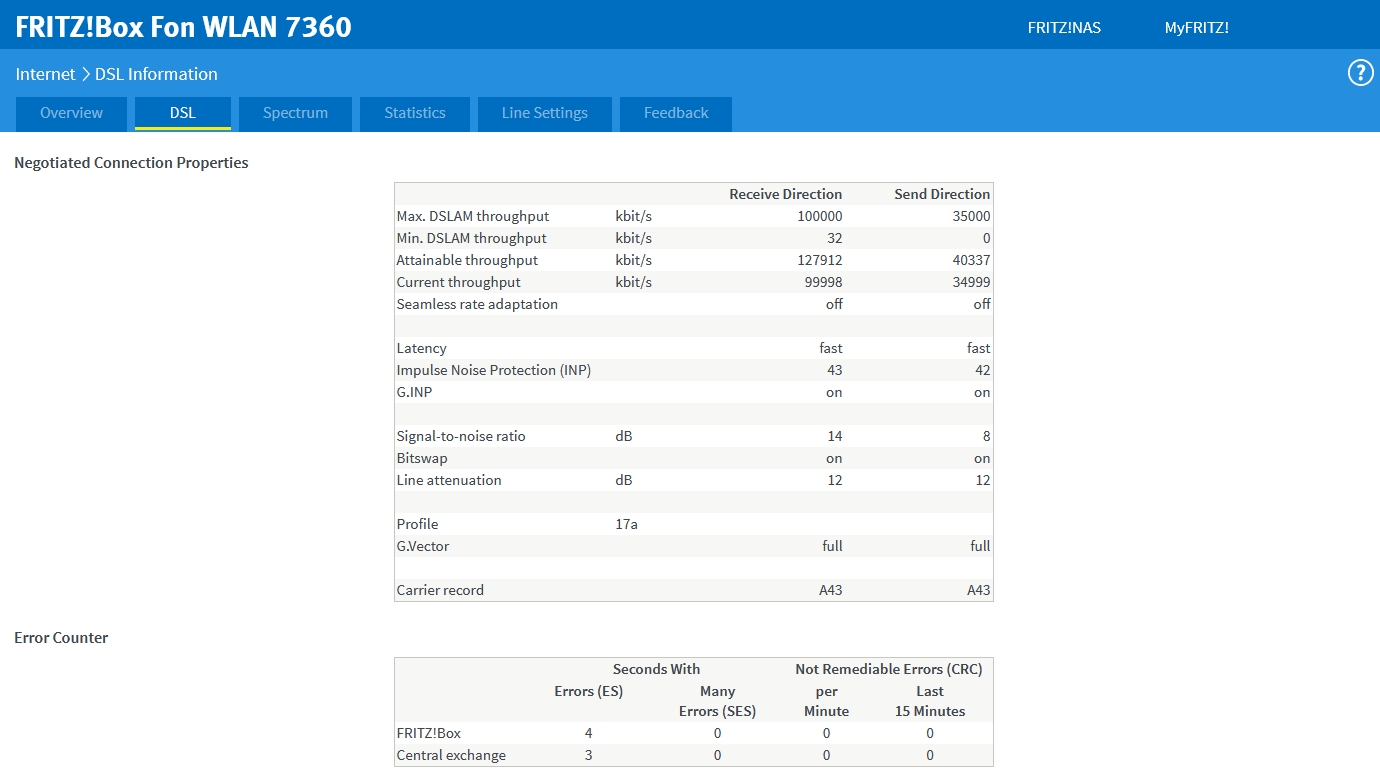Go to the Statistics tab

point(415,113)
